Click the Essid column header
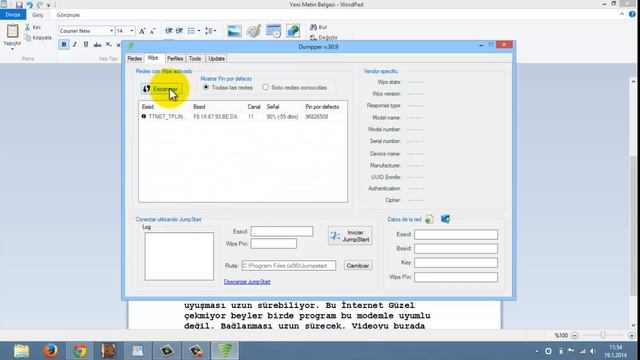 [x=148, y=107]
